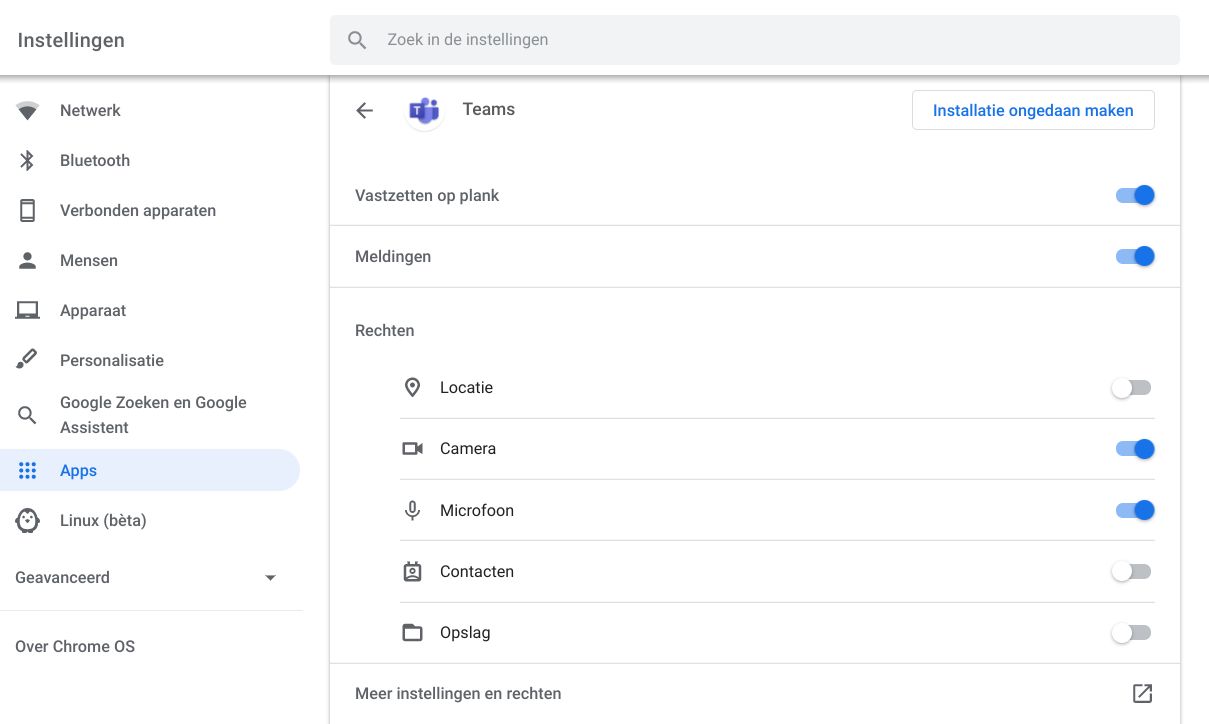1209x724 pixels.
Task: Toggle the Camera permission off
Action: pyautogui.click(x=1135, y=448)
